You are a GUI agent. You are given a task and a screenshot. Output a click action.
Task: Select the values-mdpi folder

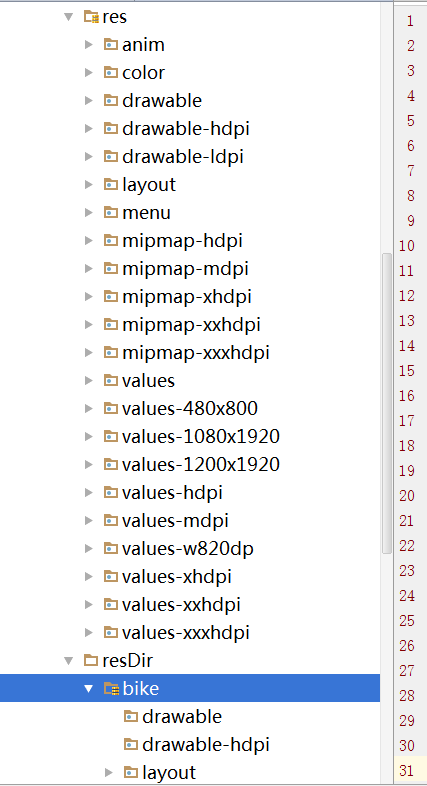tap(175, 521)
